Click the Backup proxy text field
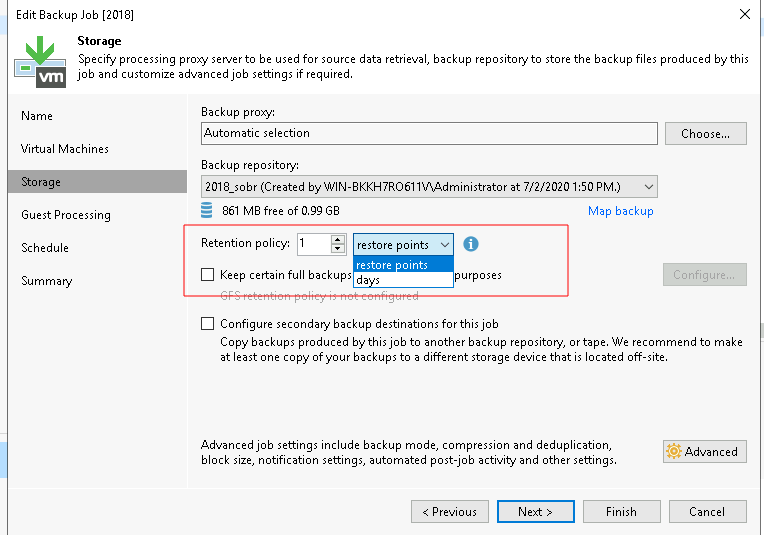The width and height of the screenshot is (764, 535). click(429, 133)
